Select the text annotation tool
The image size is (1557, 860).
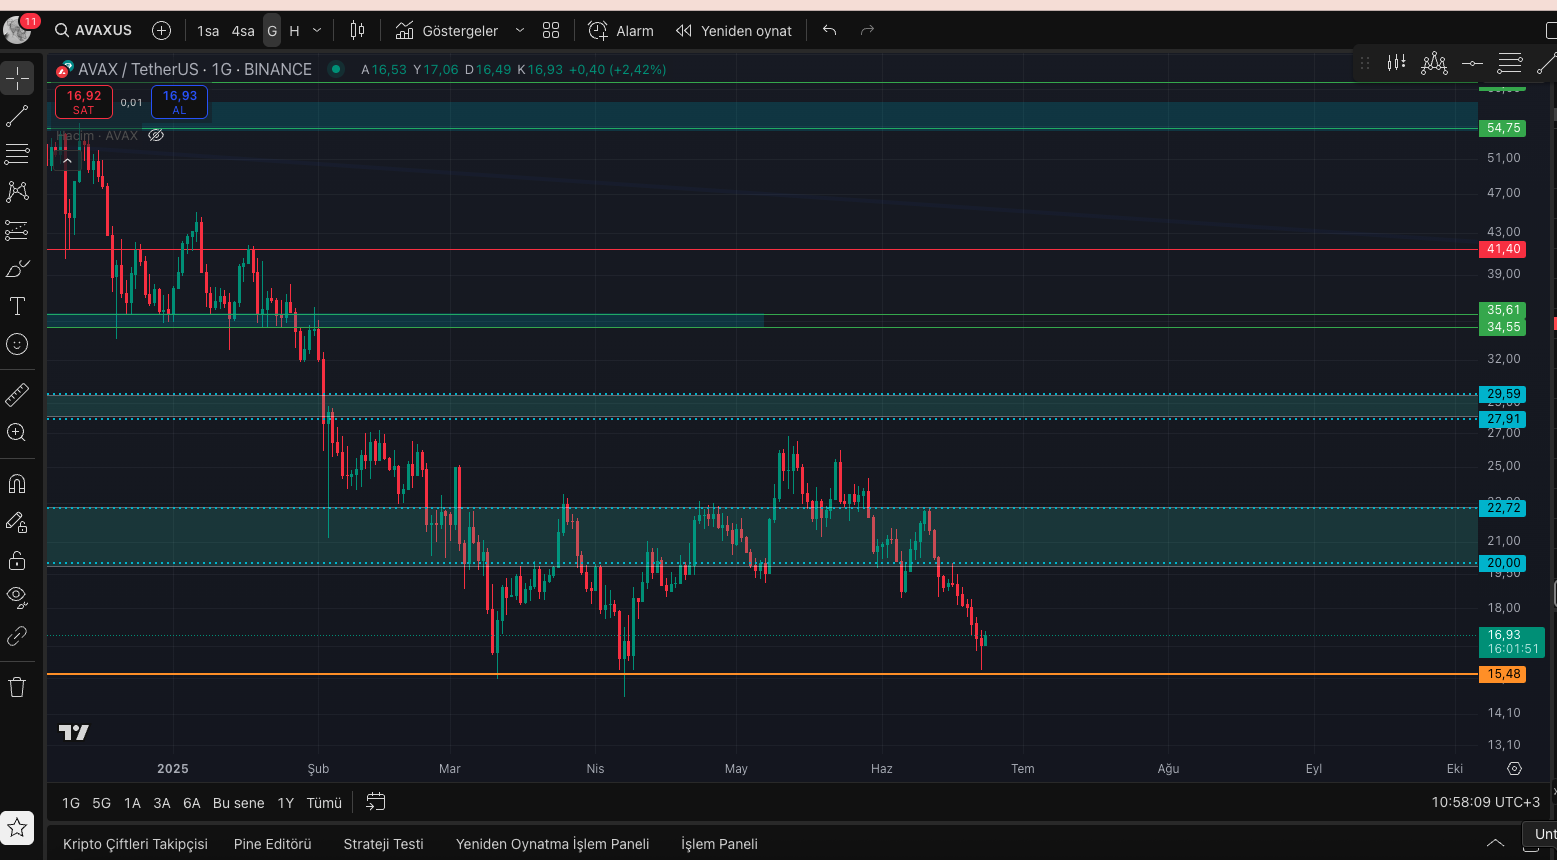click(x=17, y=306)
